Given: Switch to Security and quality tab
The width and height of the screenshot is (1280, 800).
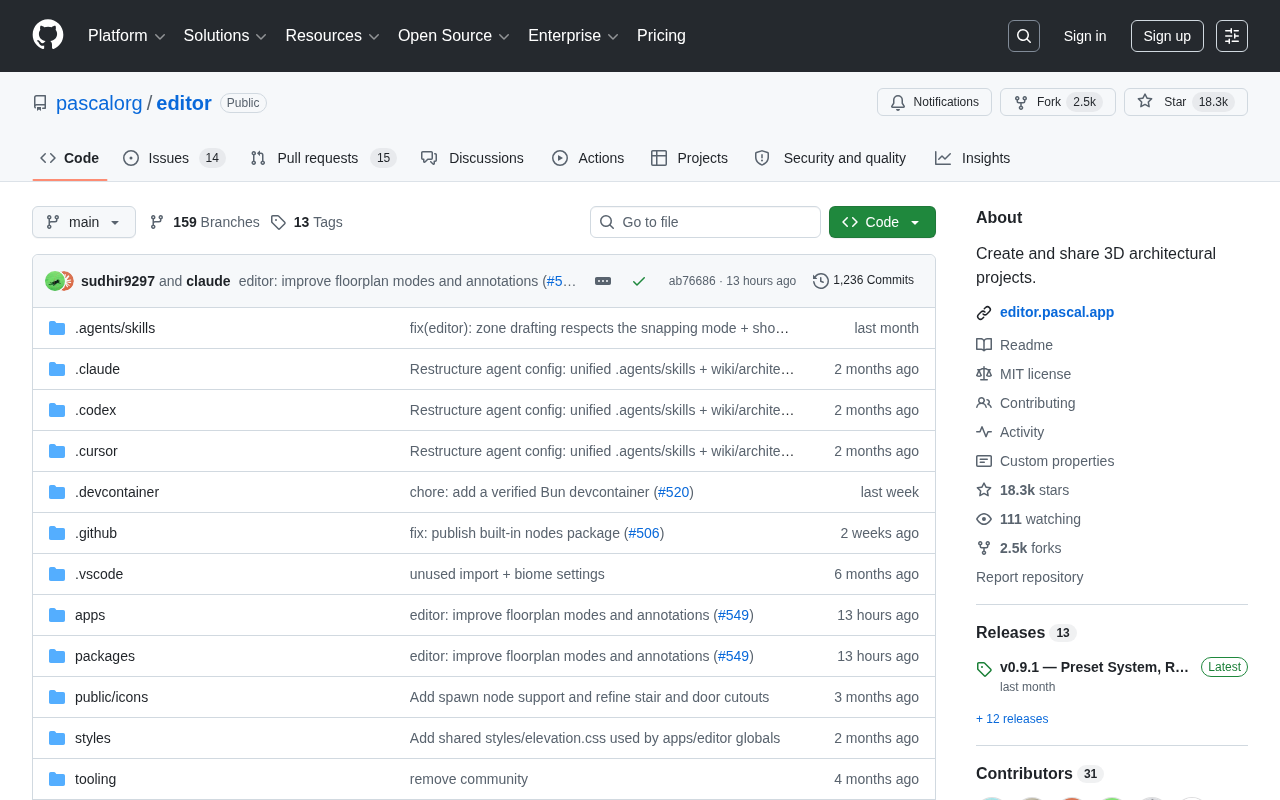Looking at the screenshot, I should (830, 158).
